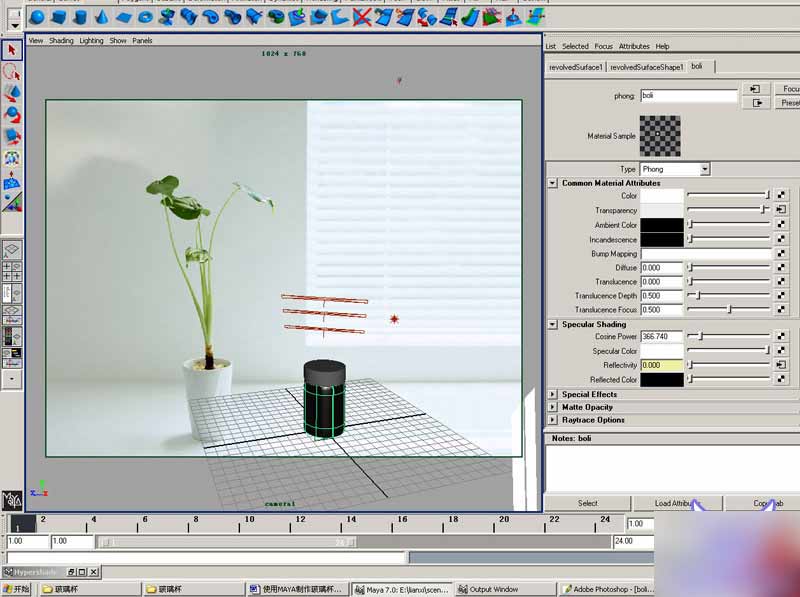Click the Load Attributes button
This screenshot has height=597, width=800.
coord(678,503)
